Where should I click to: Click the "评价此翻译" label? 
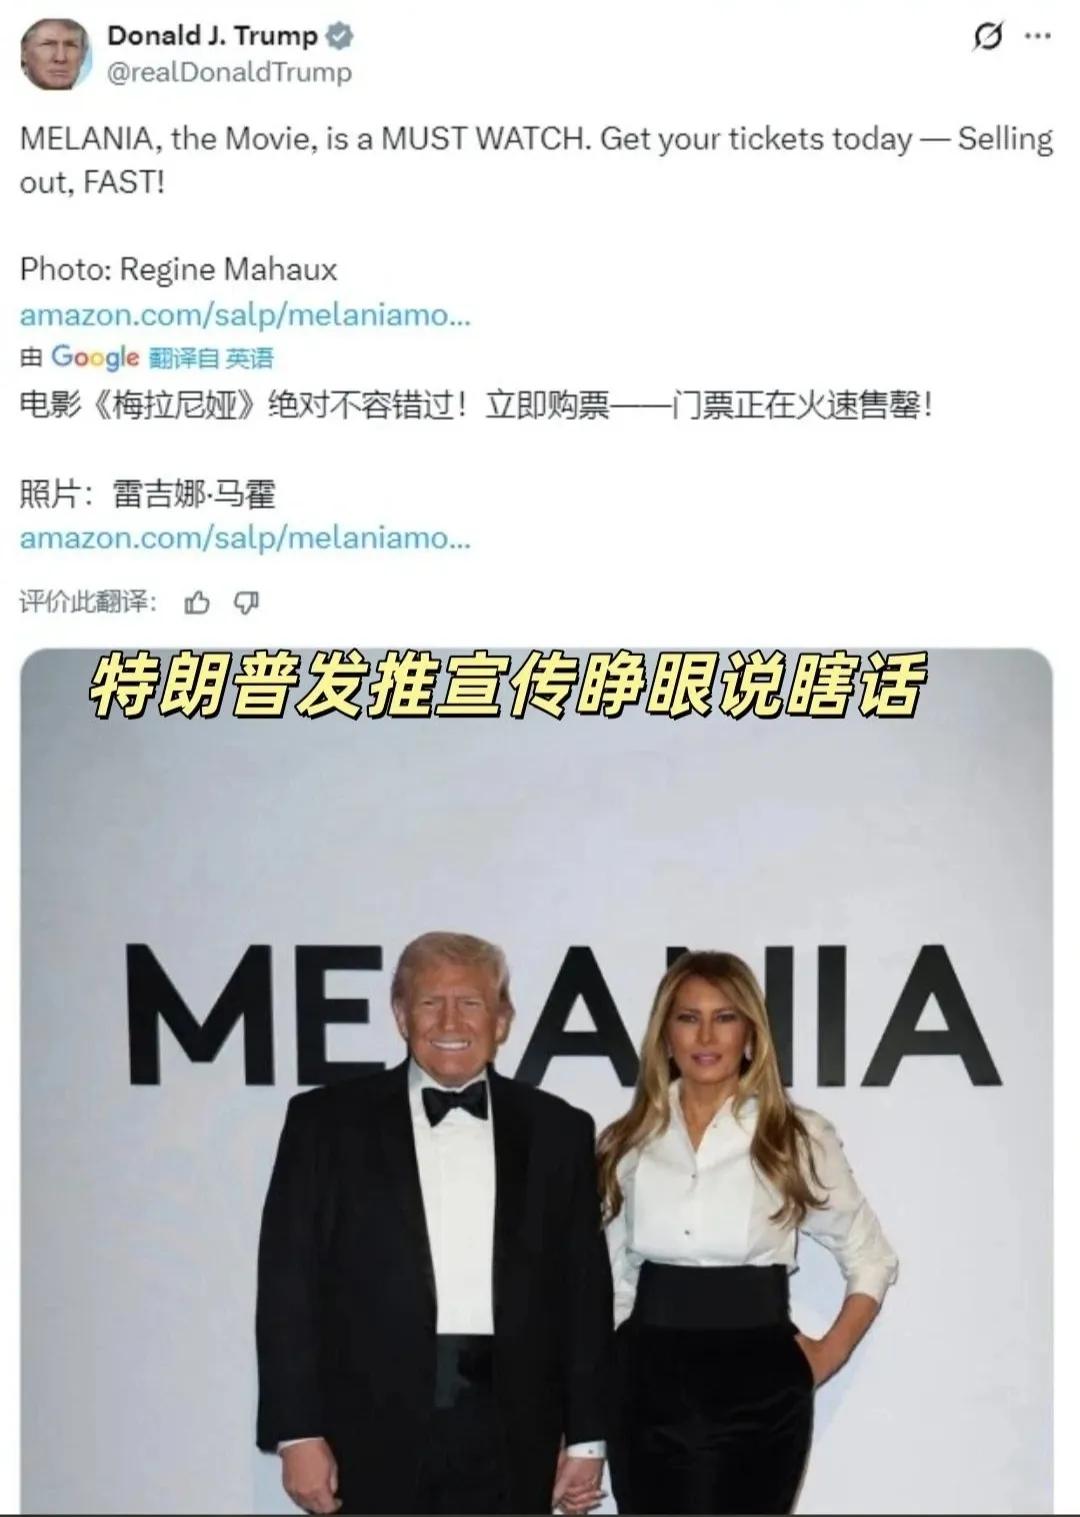(88, 601)
